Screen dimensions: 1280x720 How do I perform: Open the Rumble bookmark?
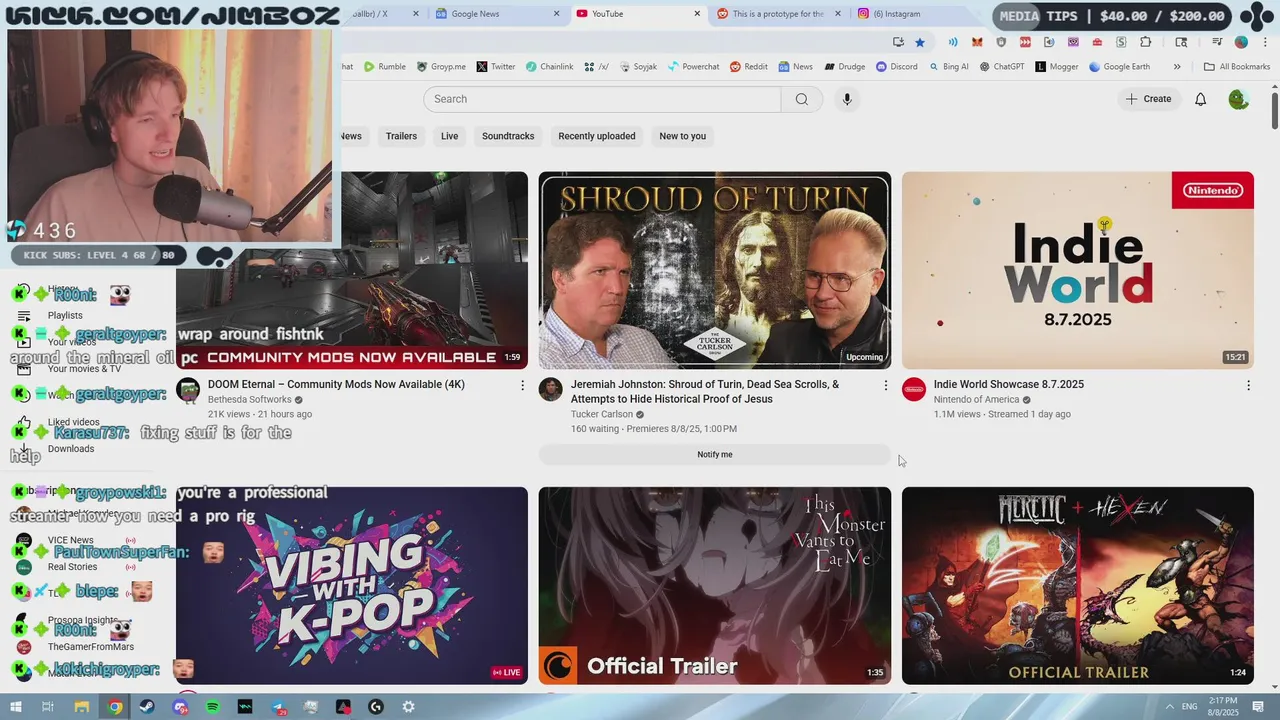coord(385,67)
